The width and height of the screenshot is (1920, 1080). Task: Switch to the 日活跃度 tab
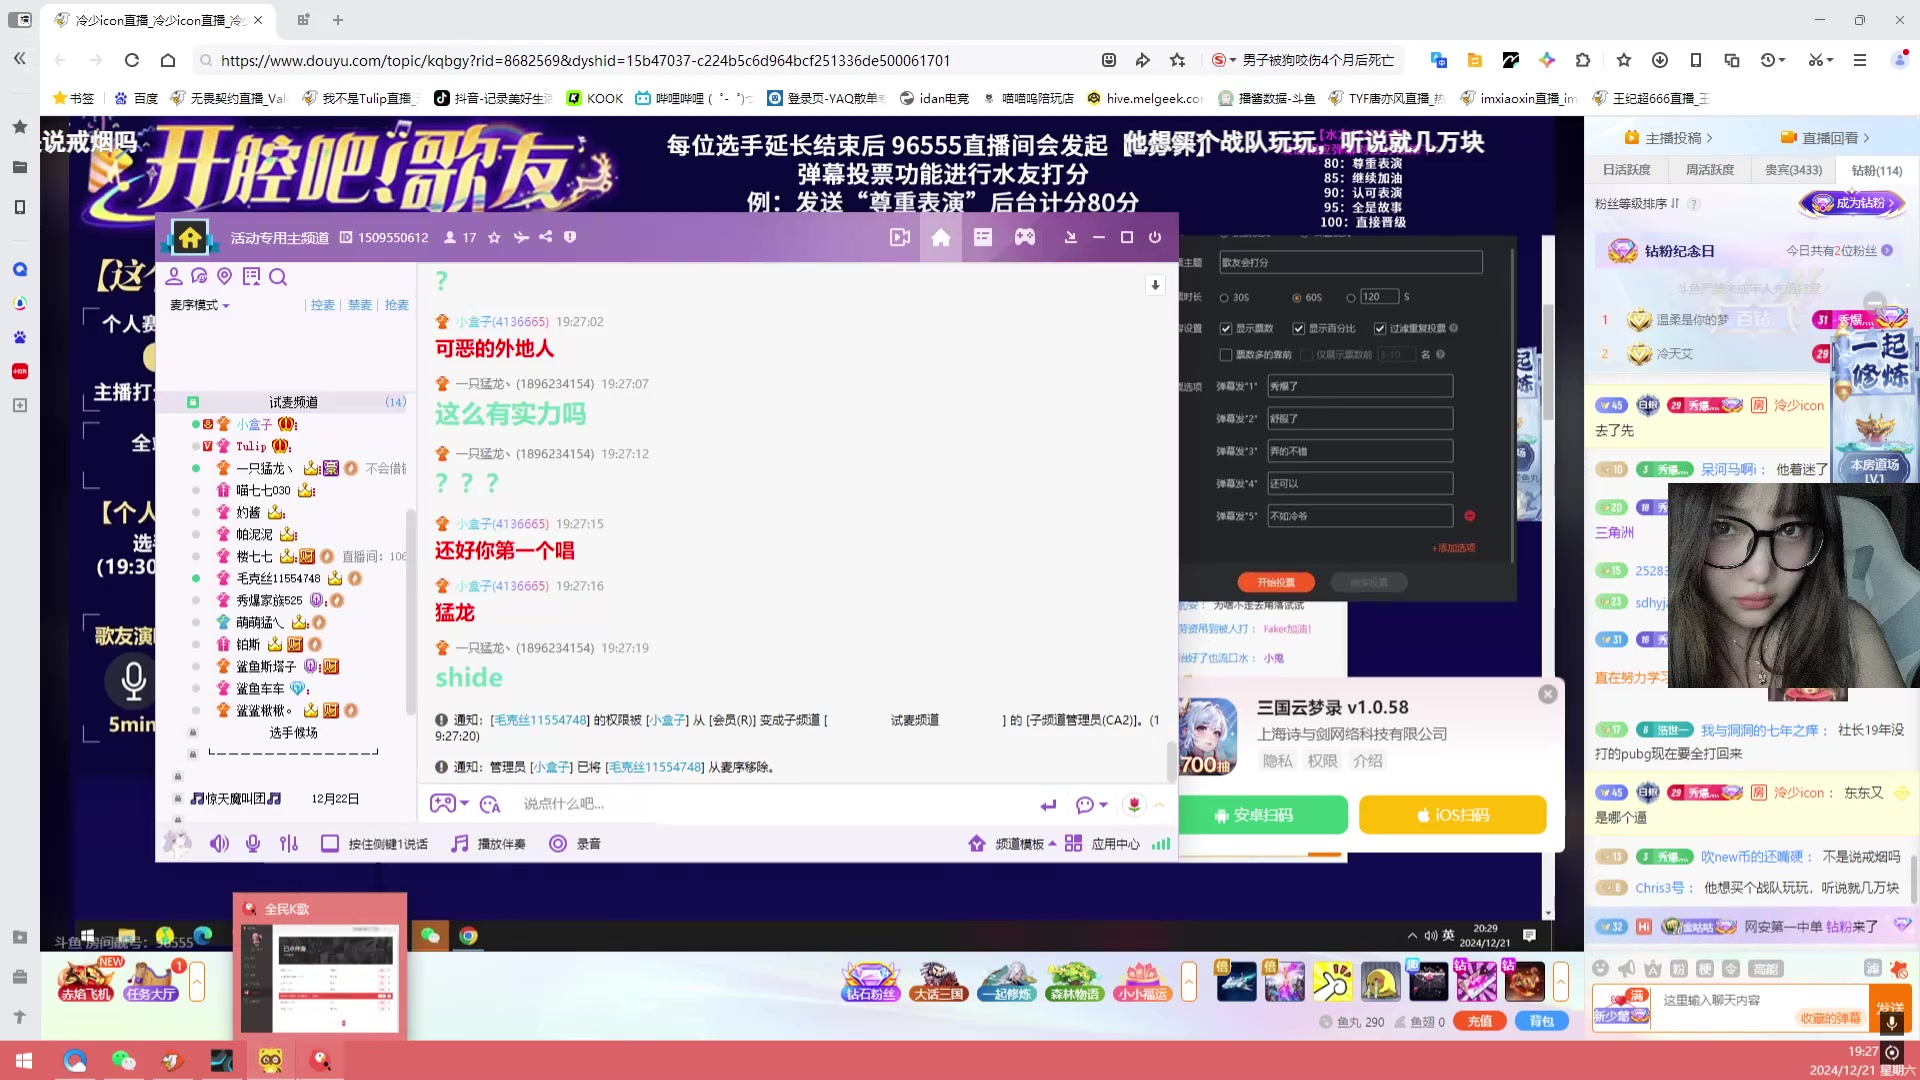tap(1627, 170)
